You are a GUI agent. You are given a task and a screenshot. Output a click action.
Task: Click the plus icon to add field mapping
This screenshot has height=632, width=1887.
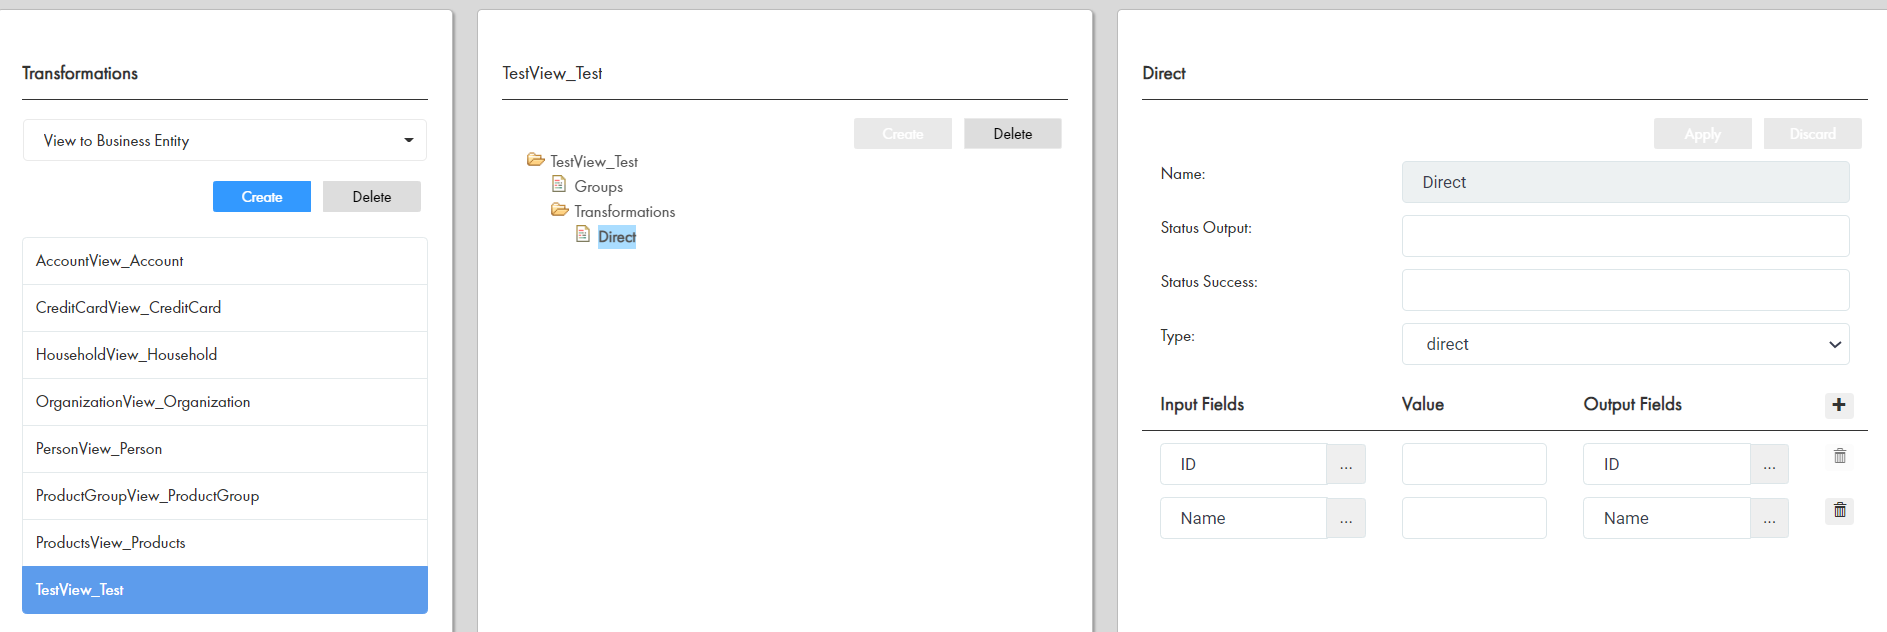point(1839,405)
